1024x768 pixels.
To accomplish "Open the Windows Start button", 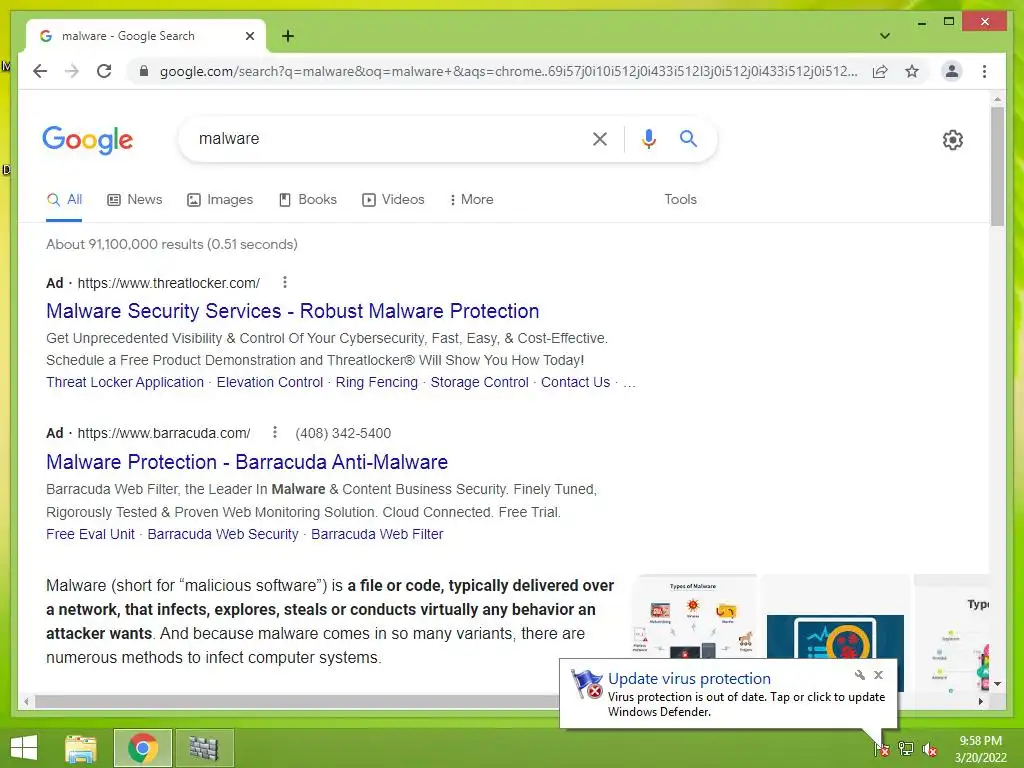I will point(24,748).
